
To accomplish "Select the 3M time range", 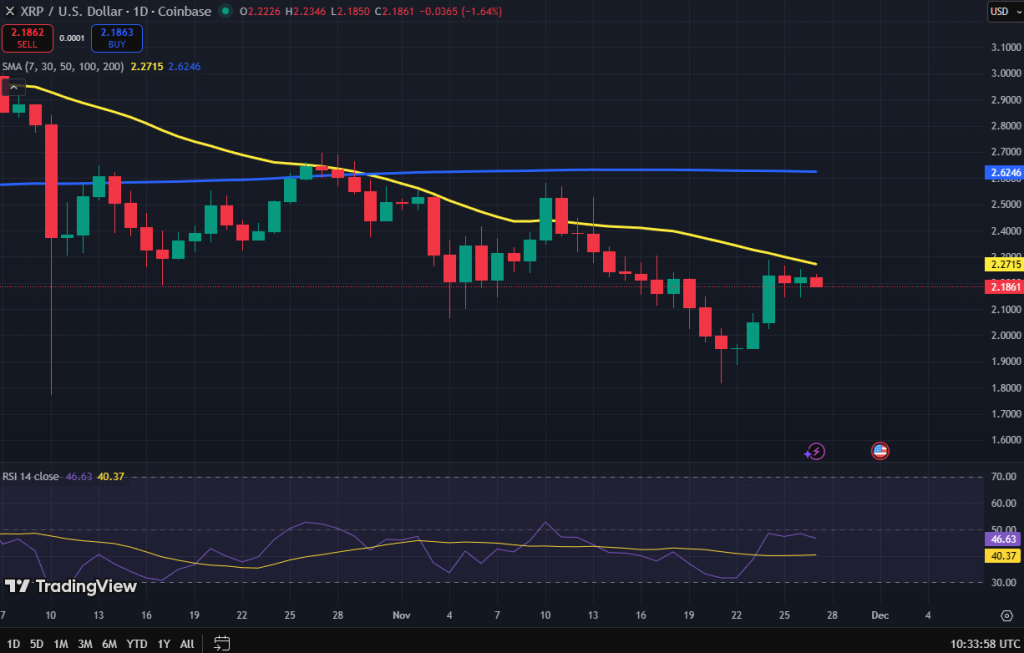I will click(85, 644).
